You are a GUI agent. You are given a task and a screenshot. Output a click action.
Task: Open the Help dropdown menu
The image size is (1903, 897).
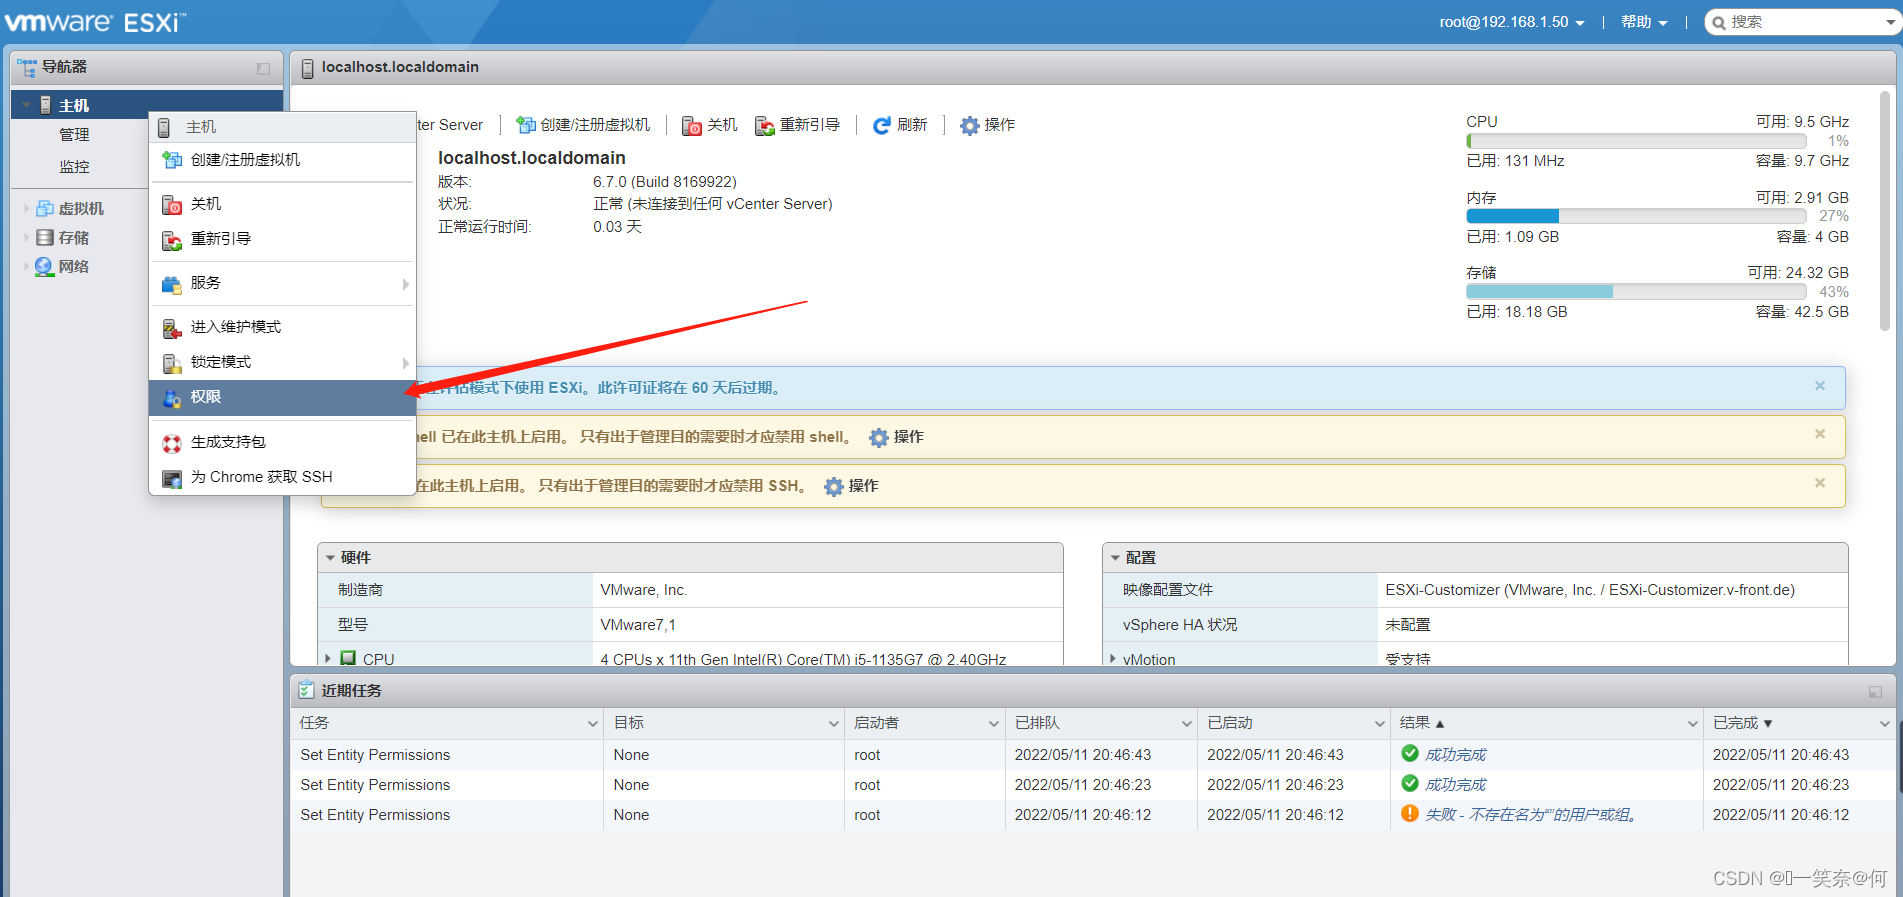pos(1644,22)
